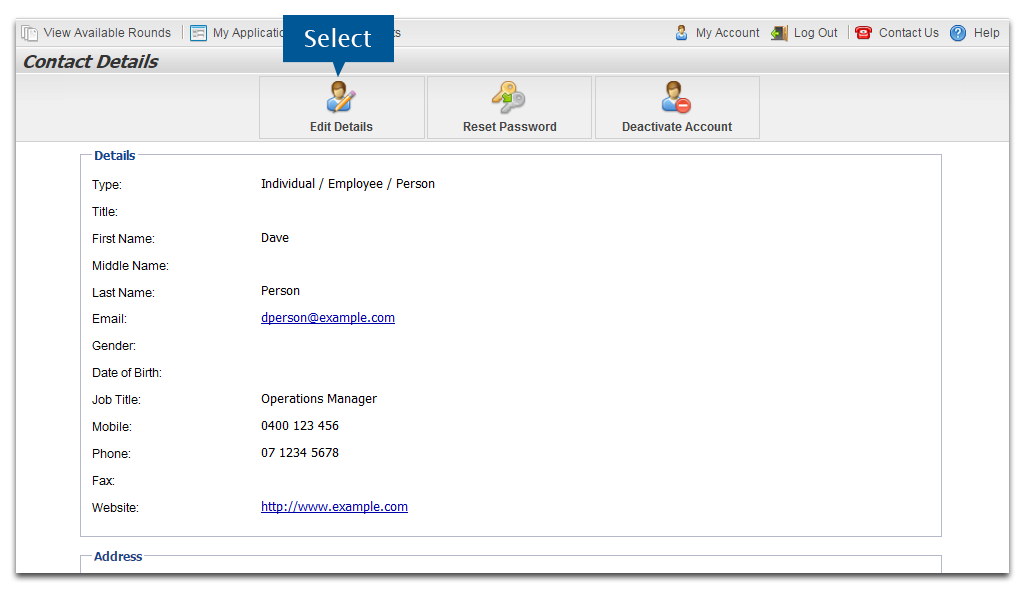Select the Edit Details button label
This screenshot has height=594, width=1024.
342,127
